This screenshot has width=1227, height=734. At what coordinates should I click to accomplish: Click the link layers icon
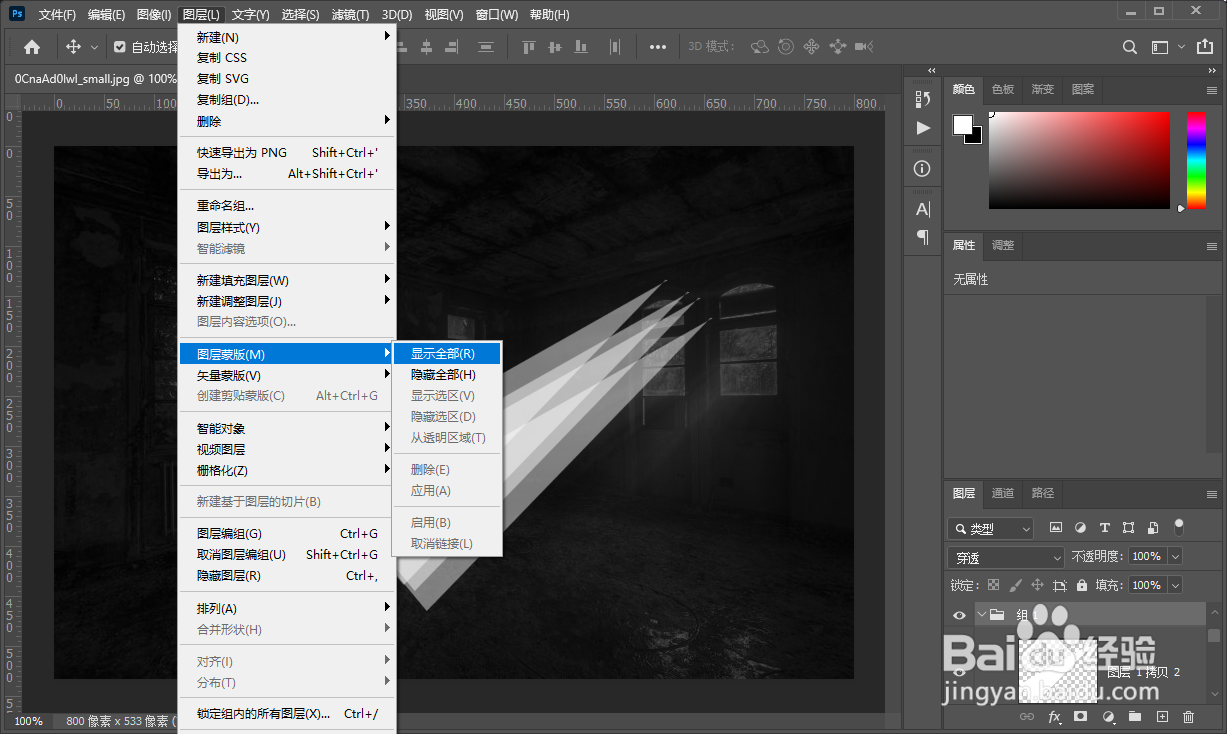[x=1026, y=717]
